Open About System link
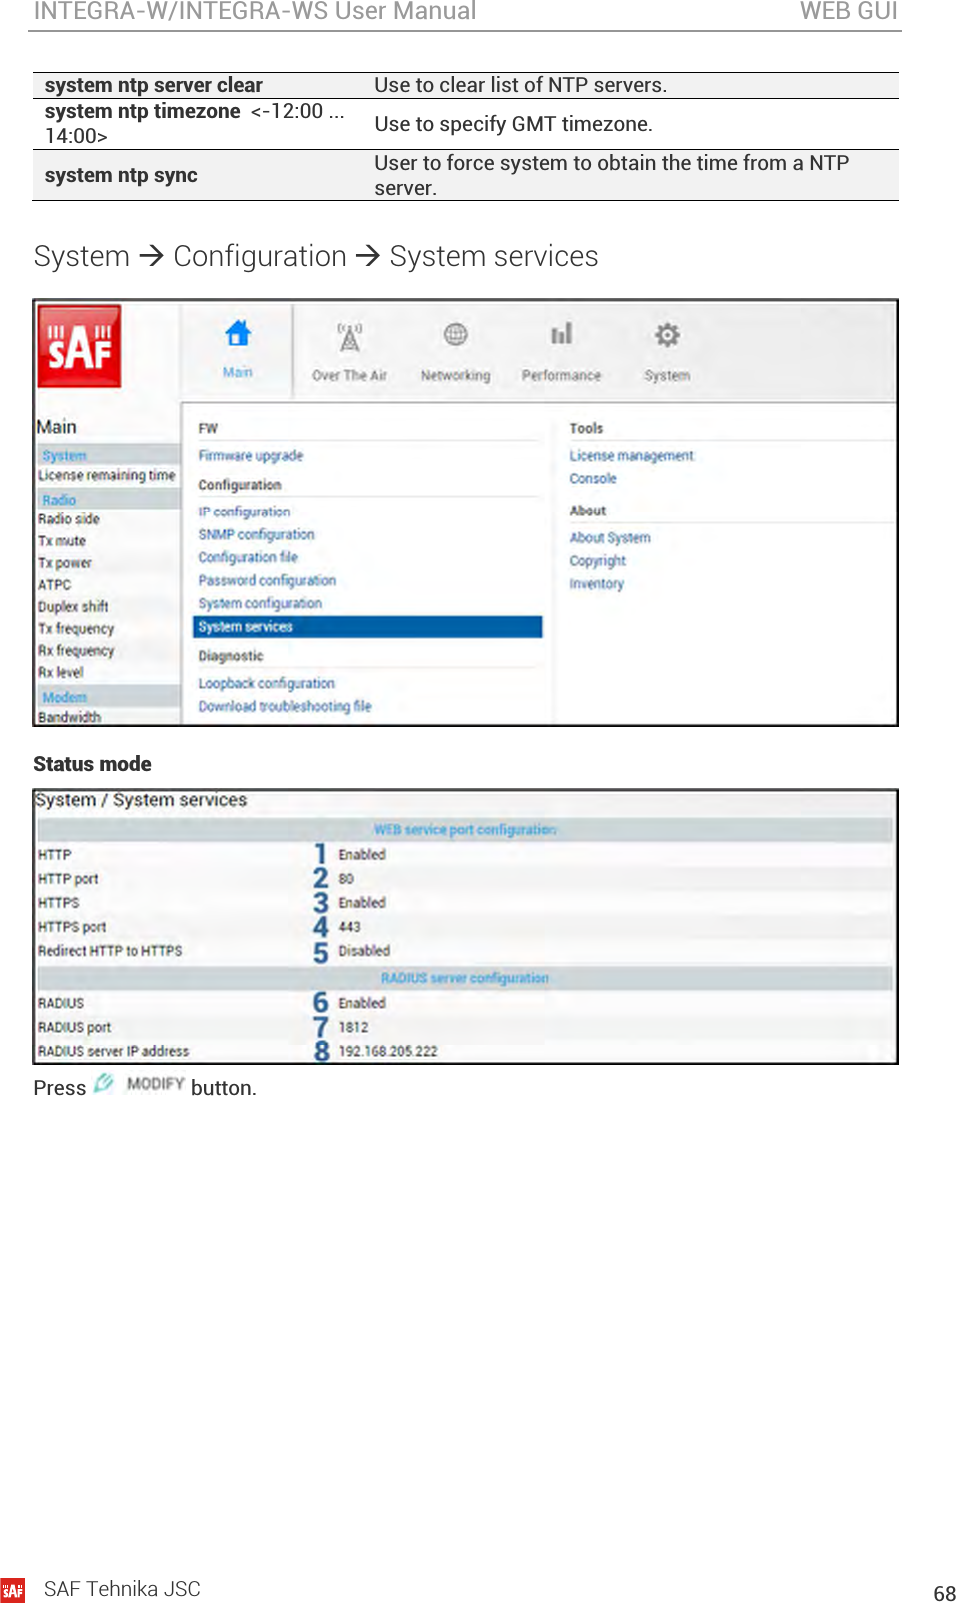Screen dimensions: 956x1603 (610, 538)
